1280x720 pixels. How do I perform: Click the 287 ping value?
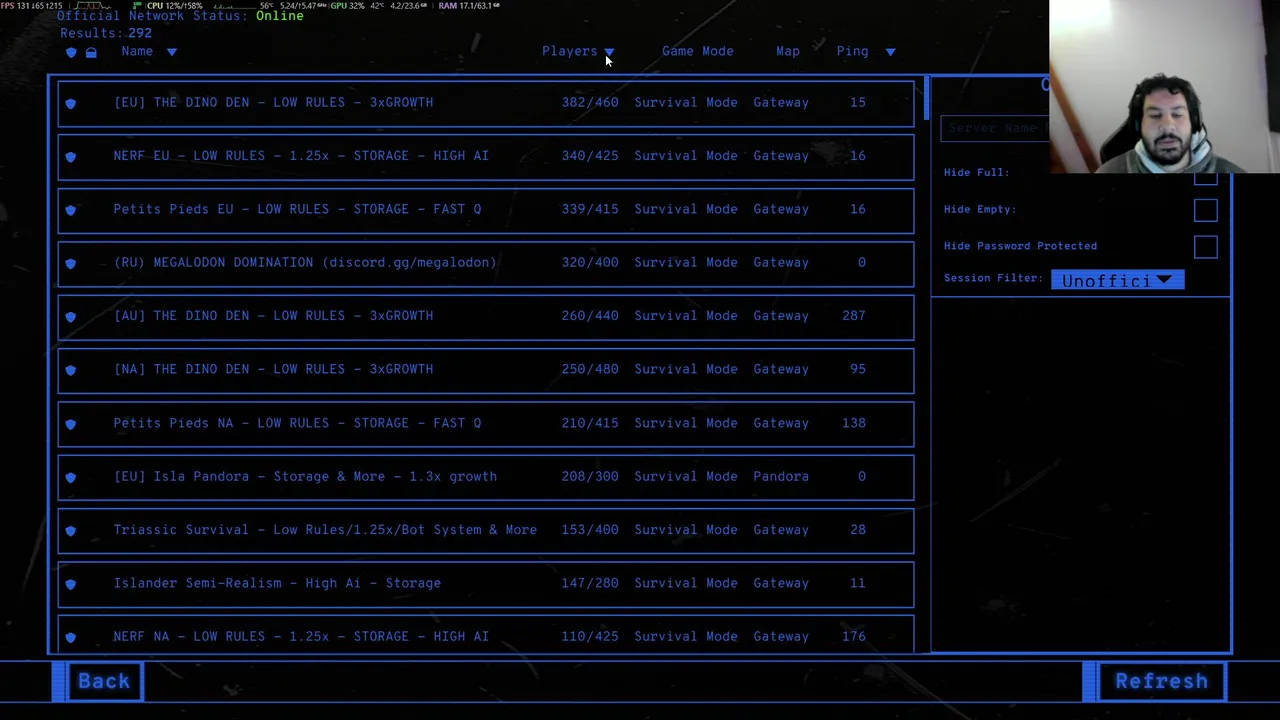tap(854, 316)
